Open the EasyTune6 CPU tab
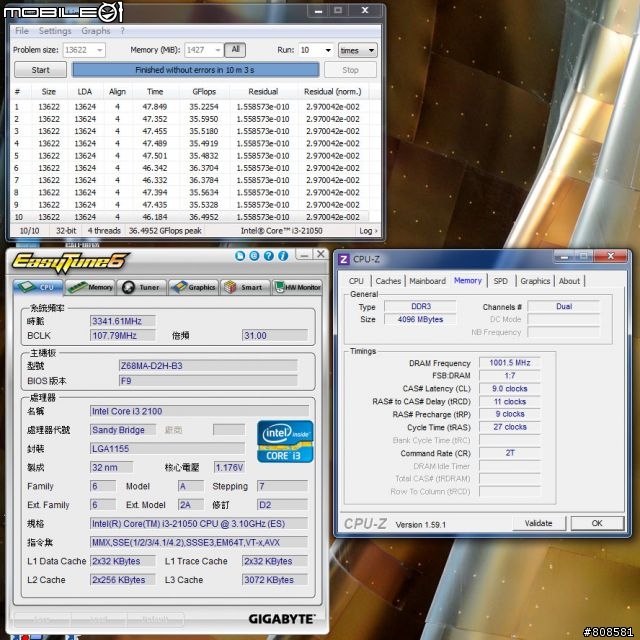 [x=38, y=287]
